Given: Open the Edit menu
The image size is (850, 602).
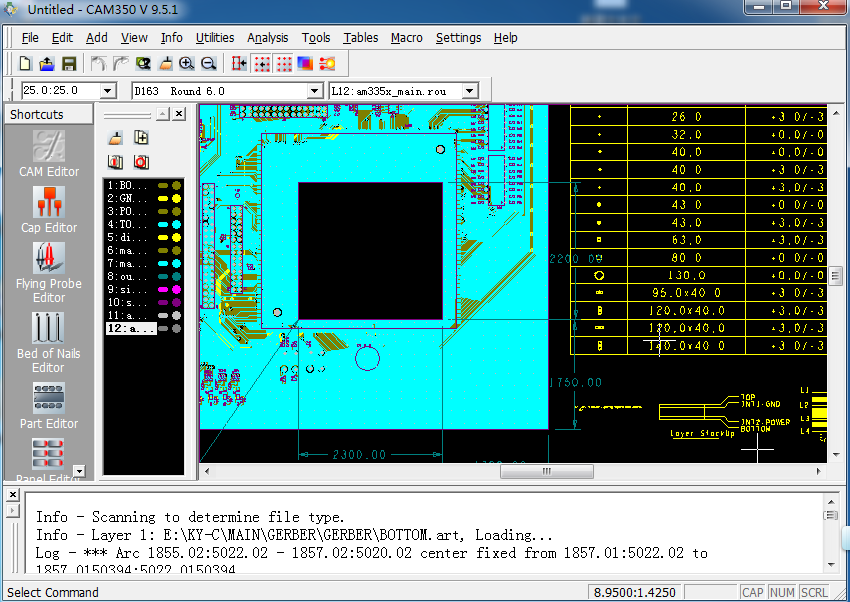Looking at the screenshot, I should 62,38.
